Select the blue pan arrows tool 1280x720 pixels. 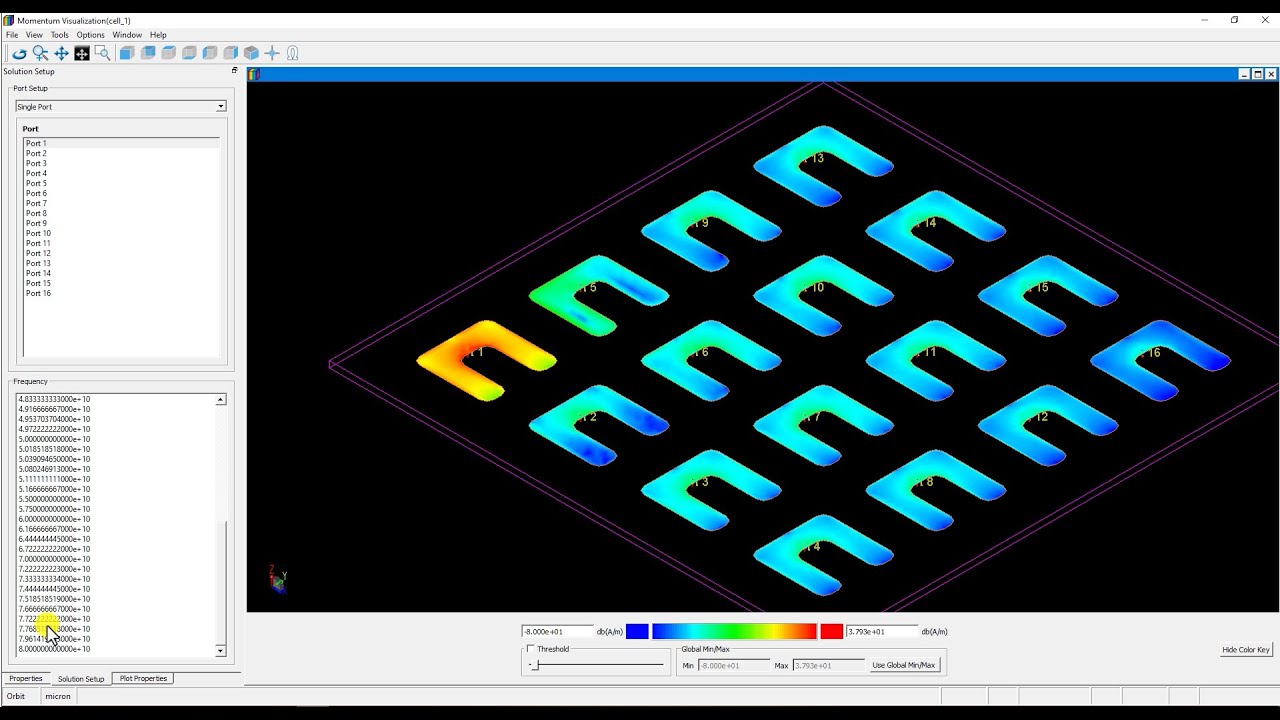[x=61, y=53]
